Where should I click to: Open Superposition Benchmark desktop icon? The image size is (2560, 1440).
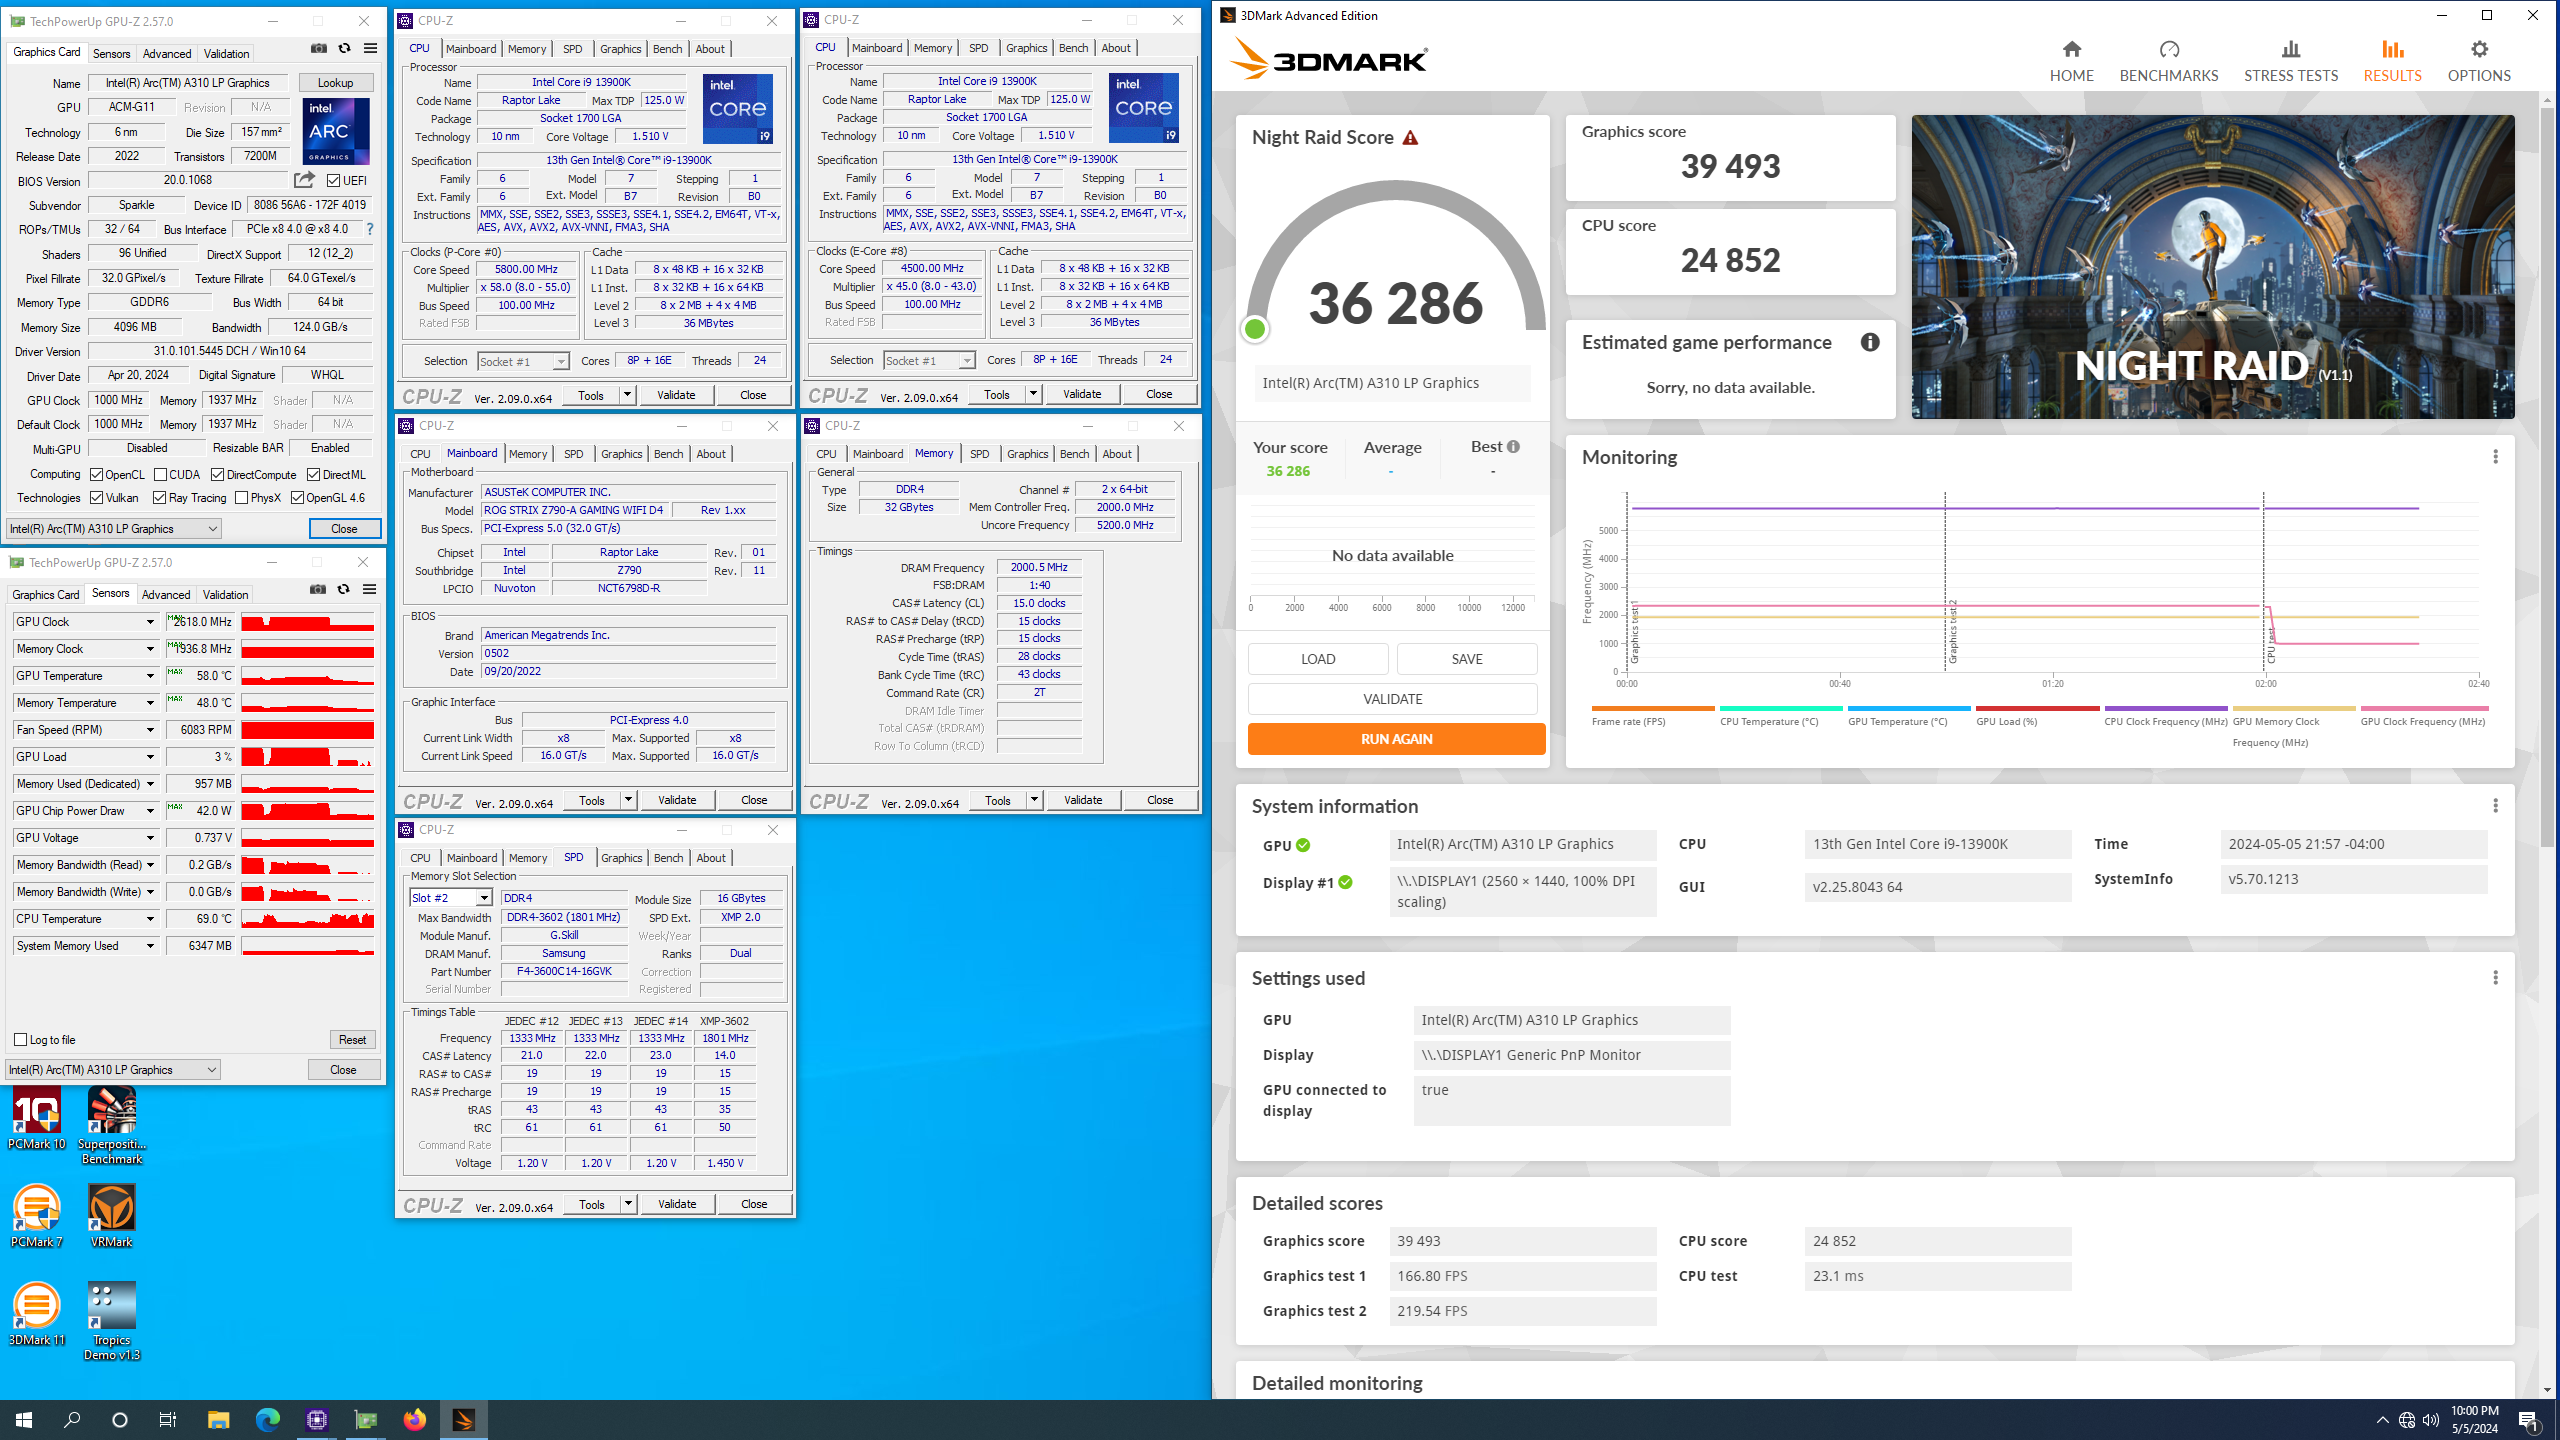point(112,1126)
